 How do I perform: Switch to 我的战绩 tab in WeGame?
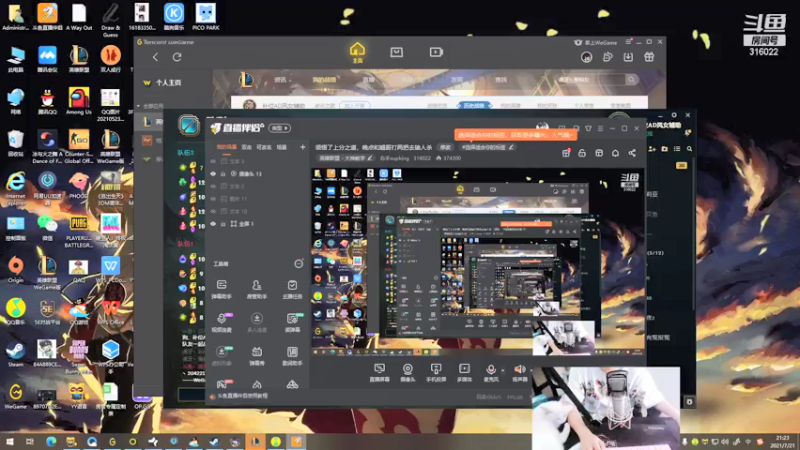pos(324,80)
